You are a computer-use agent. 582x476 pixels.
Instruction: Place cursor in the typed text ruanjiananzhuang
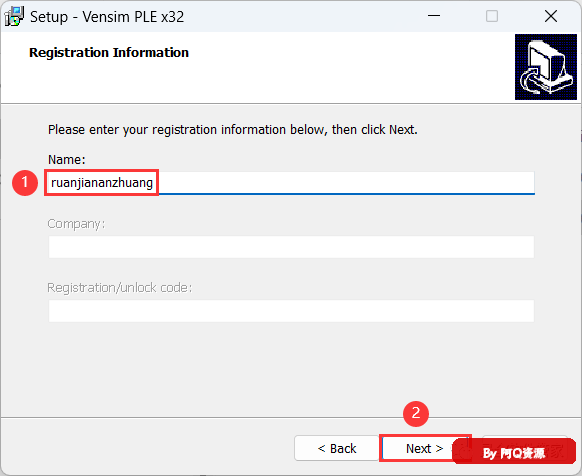click(x=102, y=183)
